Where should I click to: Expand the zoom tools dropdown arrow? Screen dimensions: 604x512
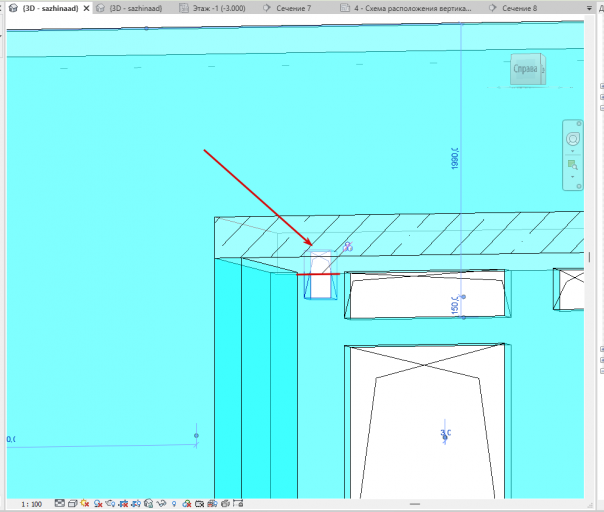pyautogui.click(x=573, y=177)
